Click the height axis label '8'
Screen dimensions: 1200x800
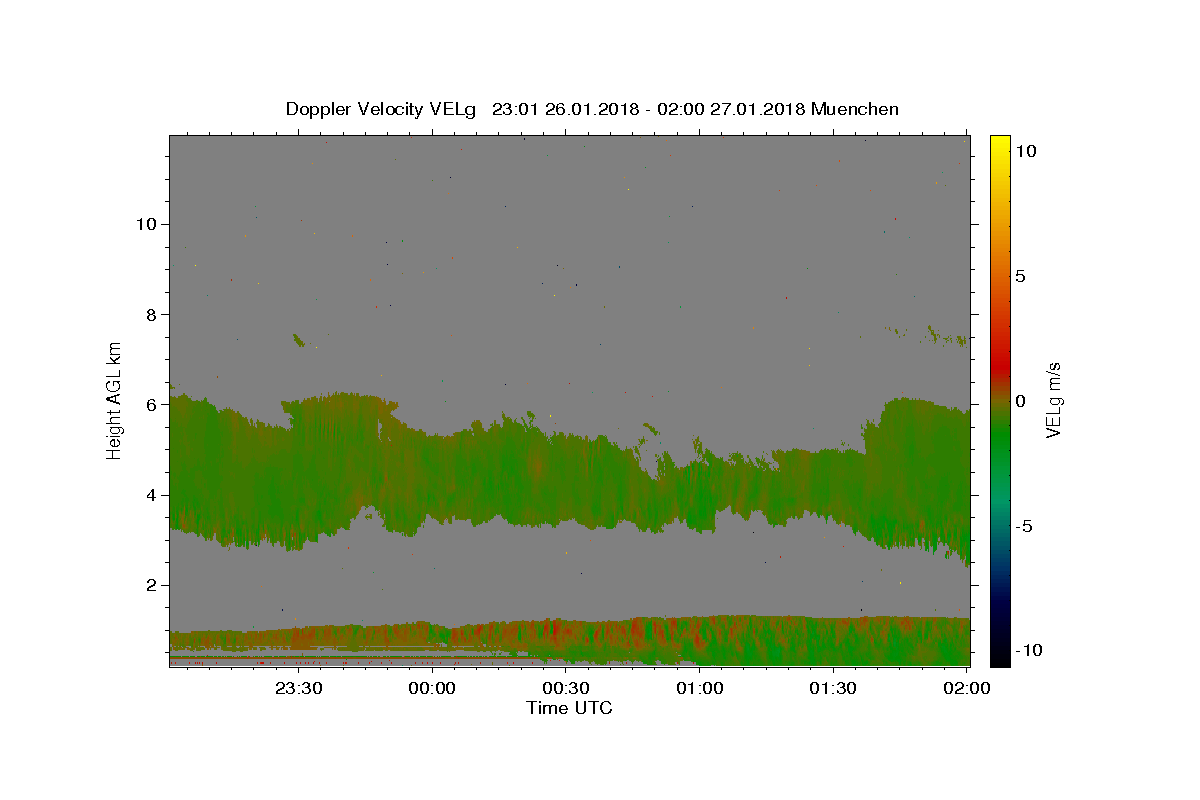(149, 314)
